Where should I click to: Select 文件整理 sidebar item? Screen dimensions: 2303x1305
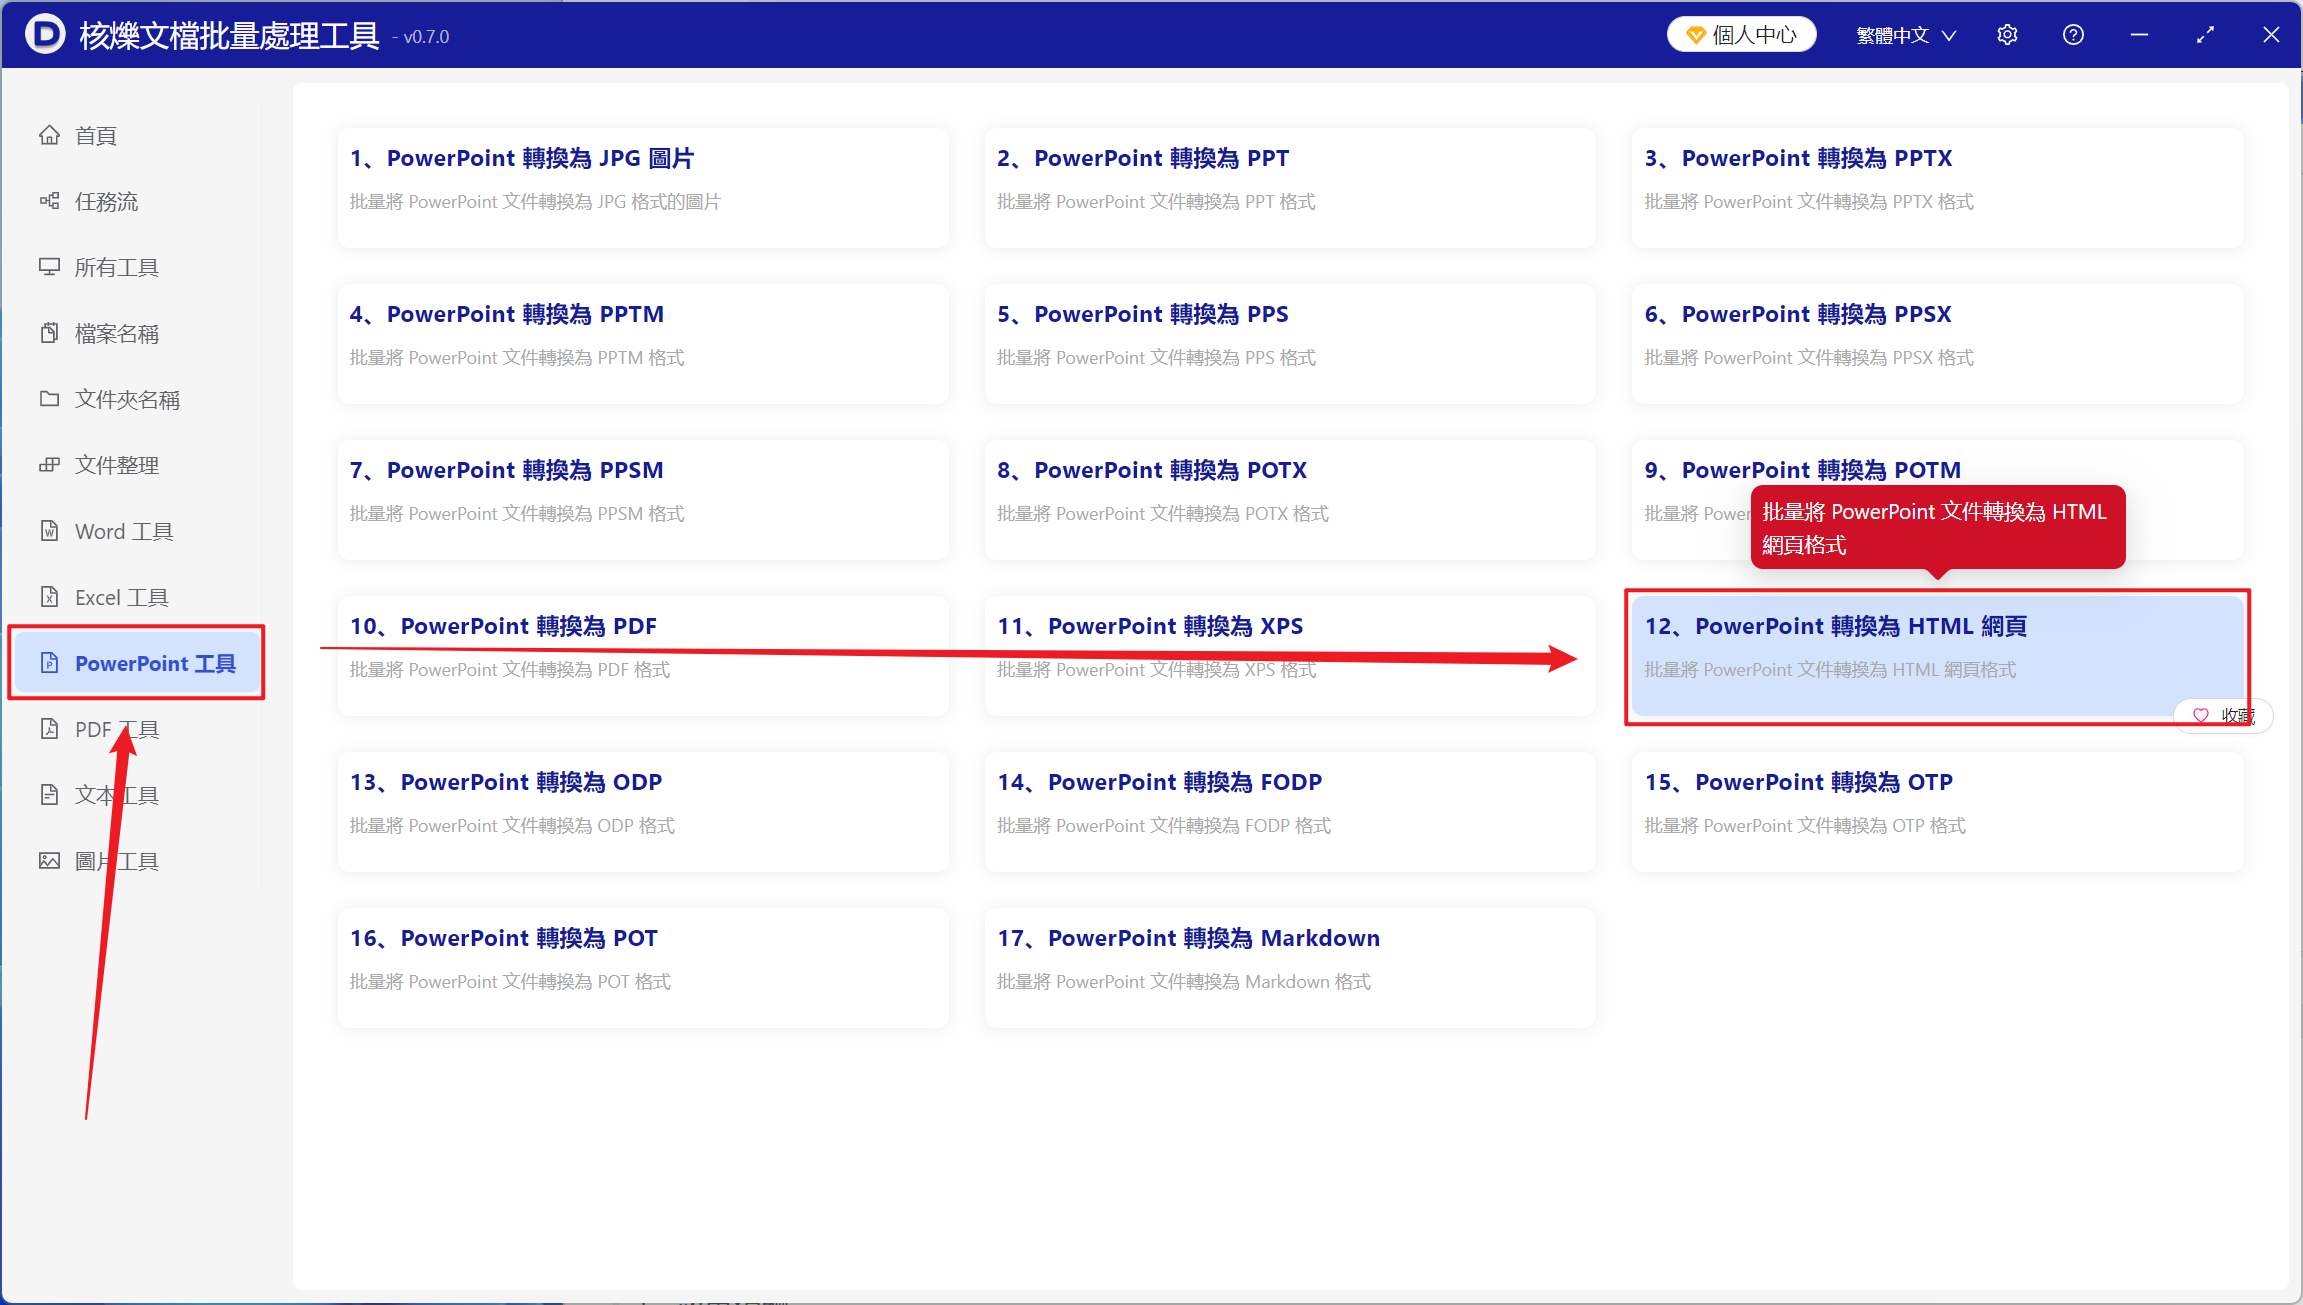pos(136,465)
